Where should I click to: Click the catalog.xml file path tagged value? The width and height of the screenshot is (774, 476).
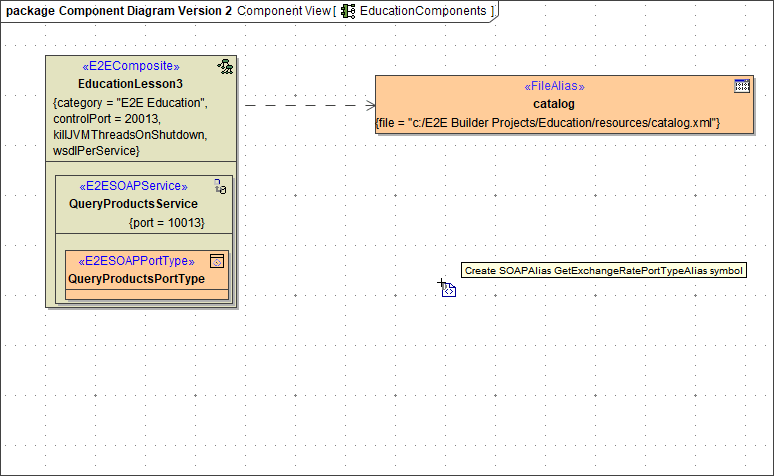[548, 122]
